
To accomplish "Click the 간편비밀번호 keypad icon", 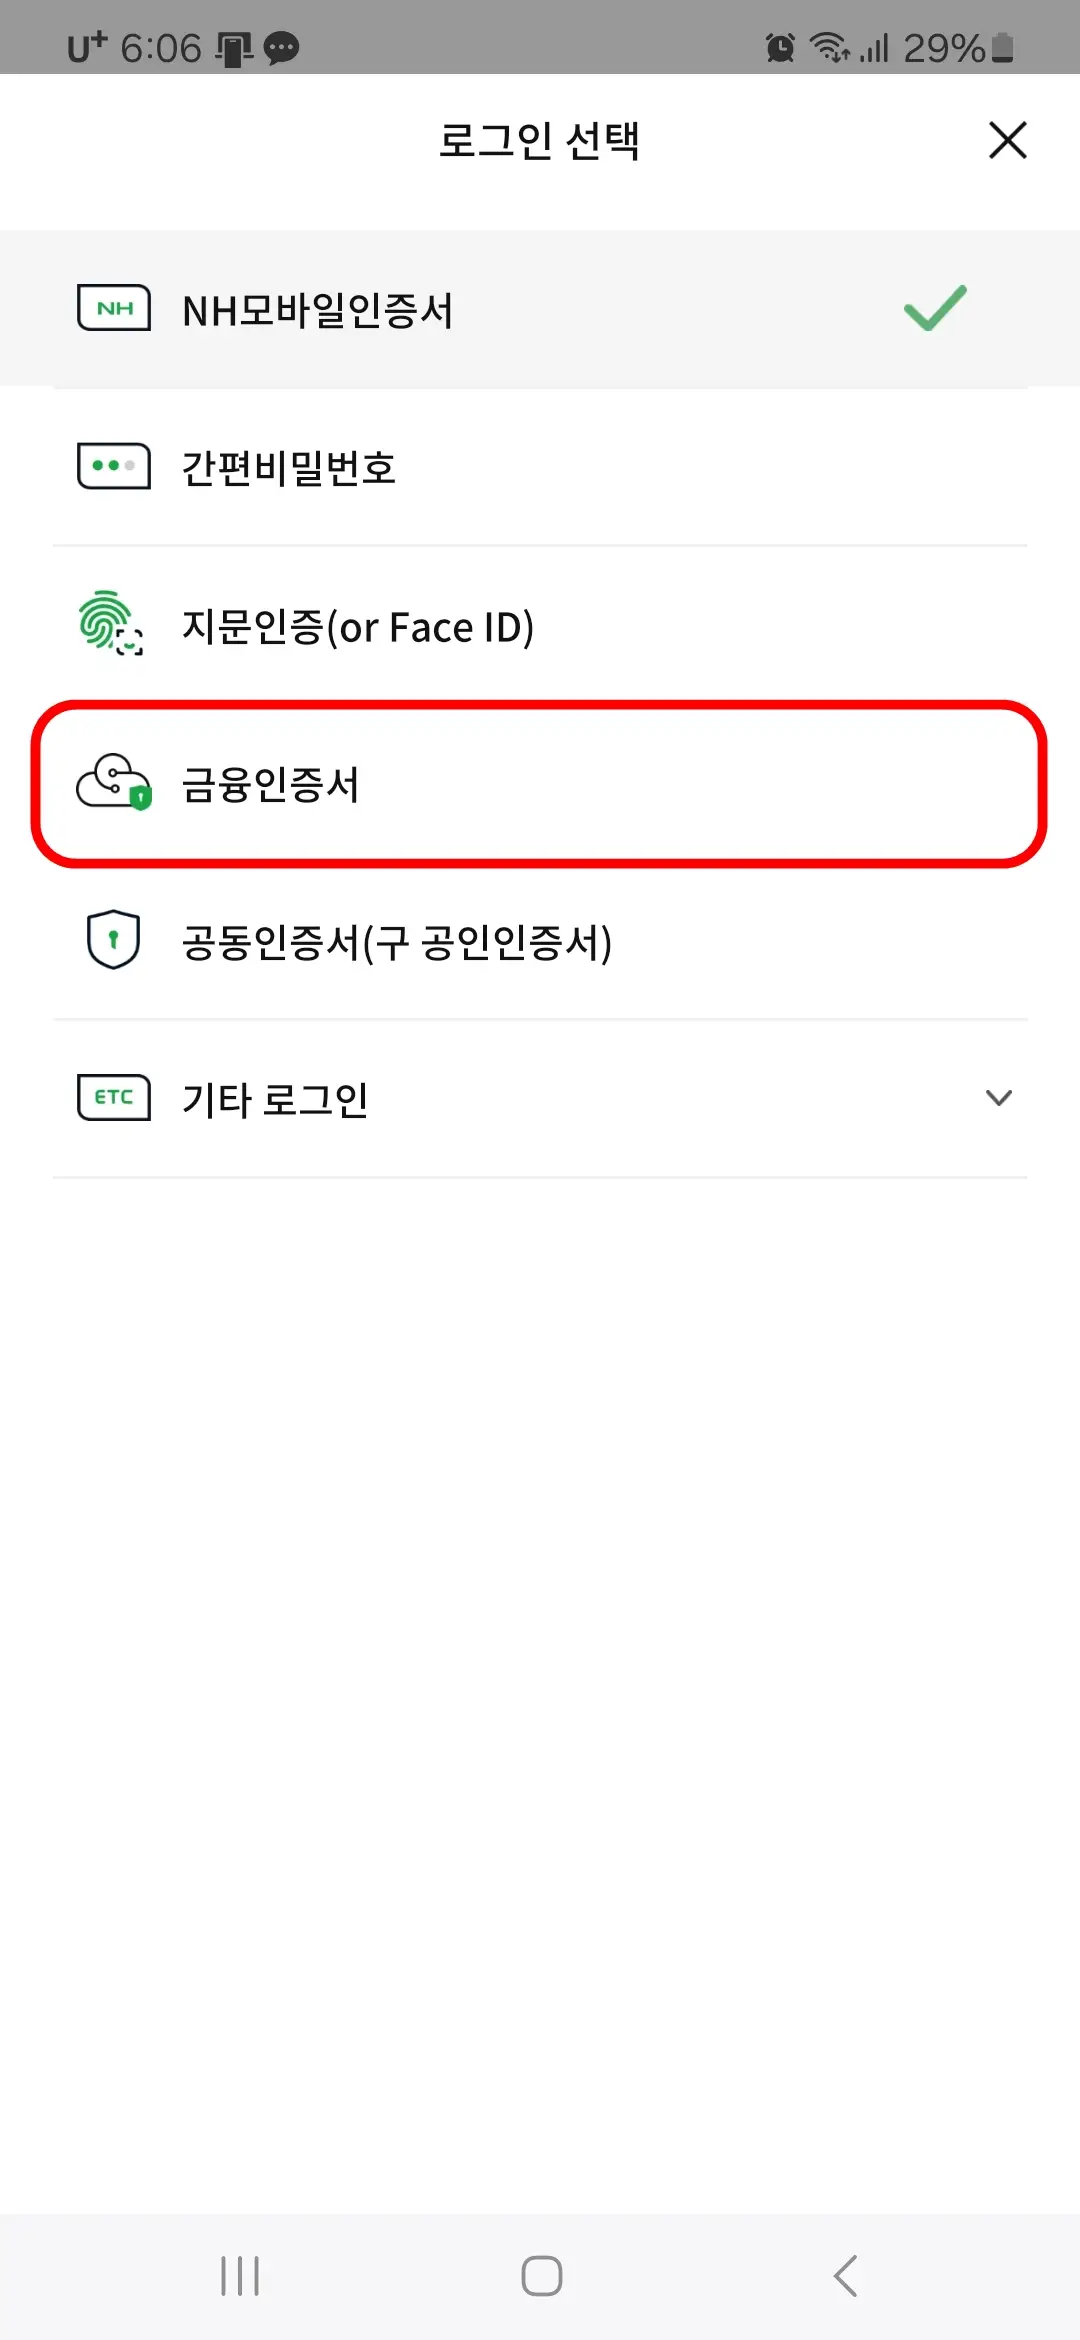I will click(113, 465).
